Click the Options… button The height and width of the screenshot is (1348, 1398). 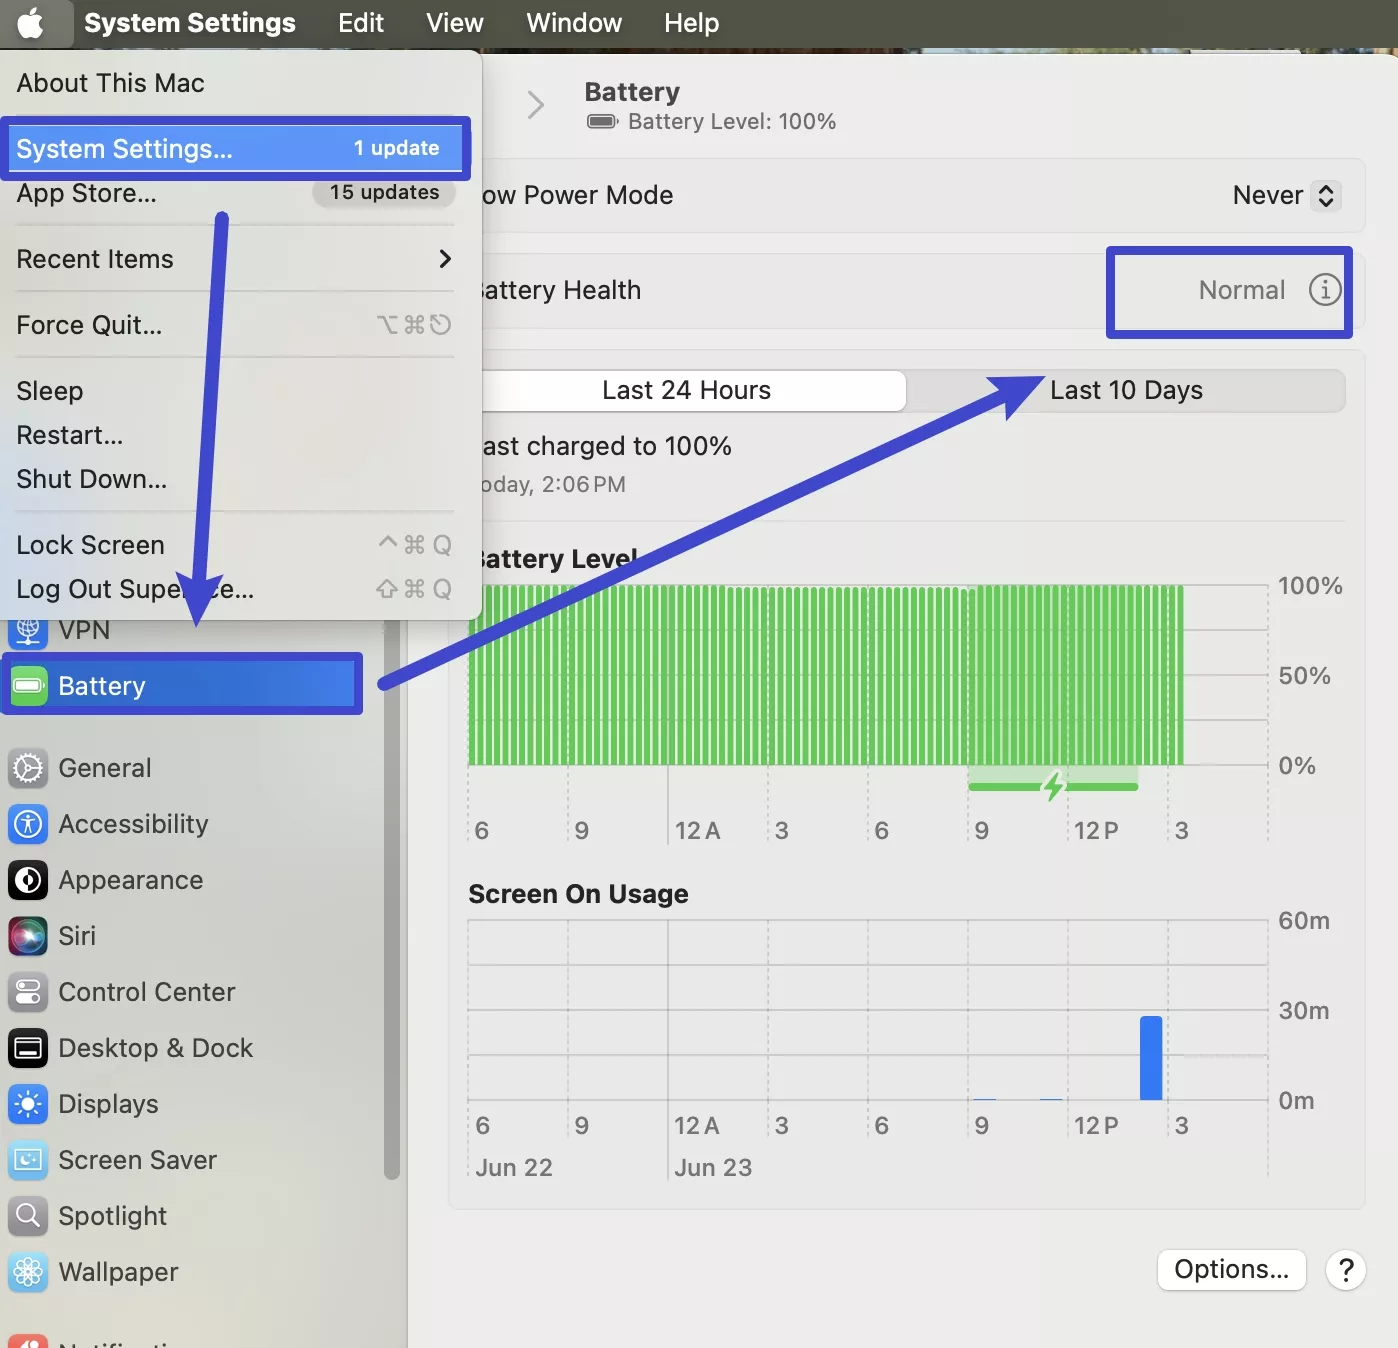(1232, 1270)
